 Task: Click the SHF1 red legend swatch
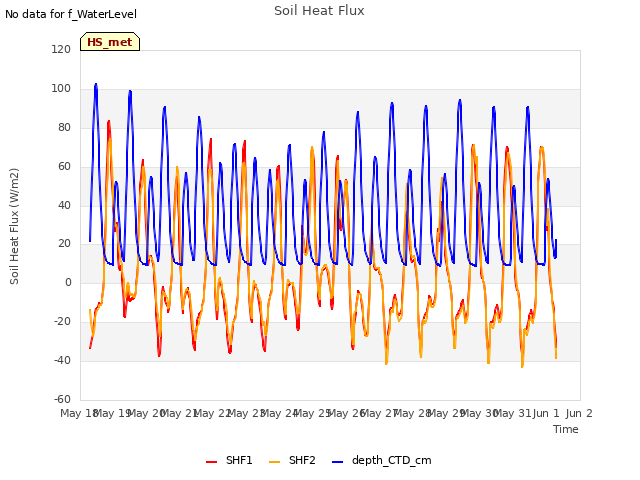(x=211, y=462)
